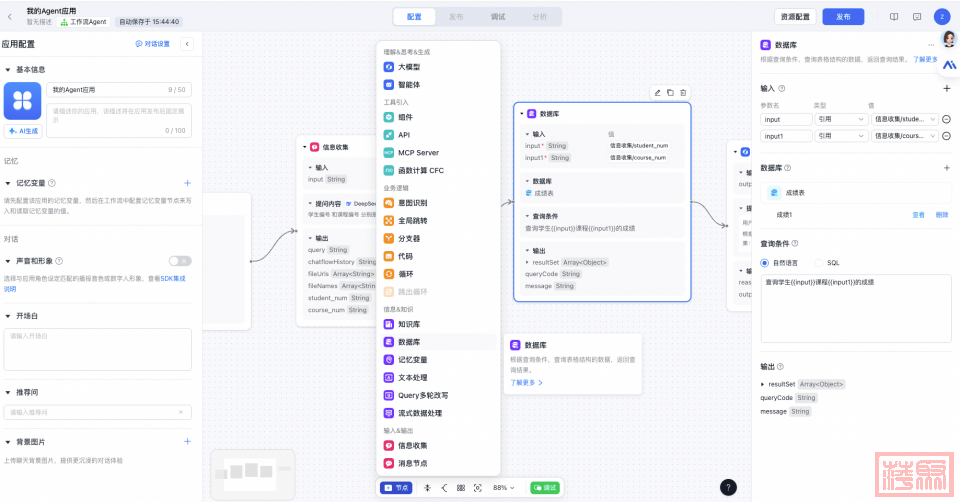Click the edit pencil icon above 数据库 node
Image resolution: width=960 pixels, height=502 pixels.
pos(657,92)
